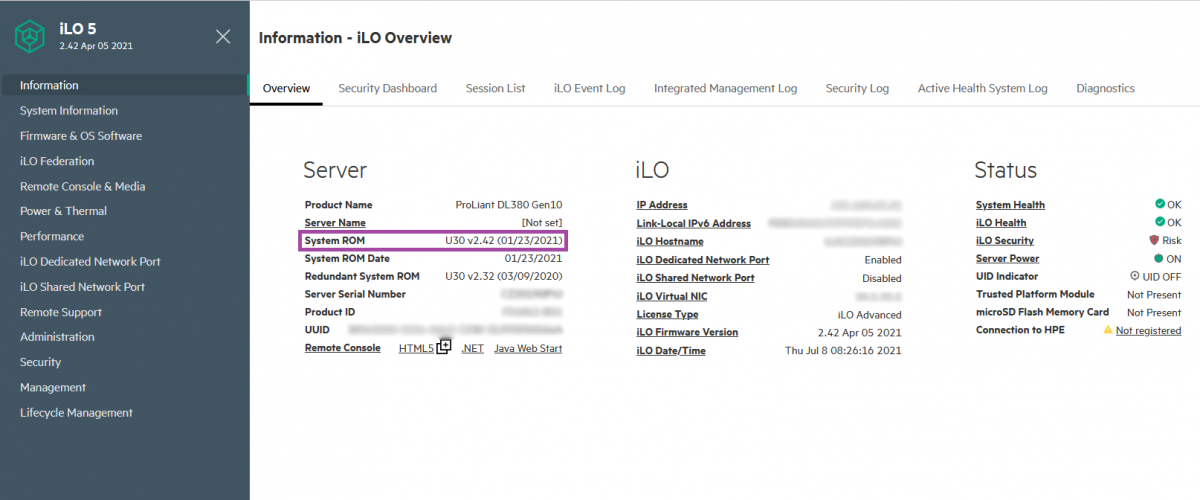Click the HTML5 console new-window icon
The height and width of the screenshot is (500, 1200).
click(x=444, y=346)
